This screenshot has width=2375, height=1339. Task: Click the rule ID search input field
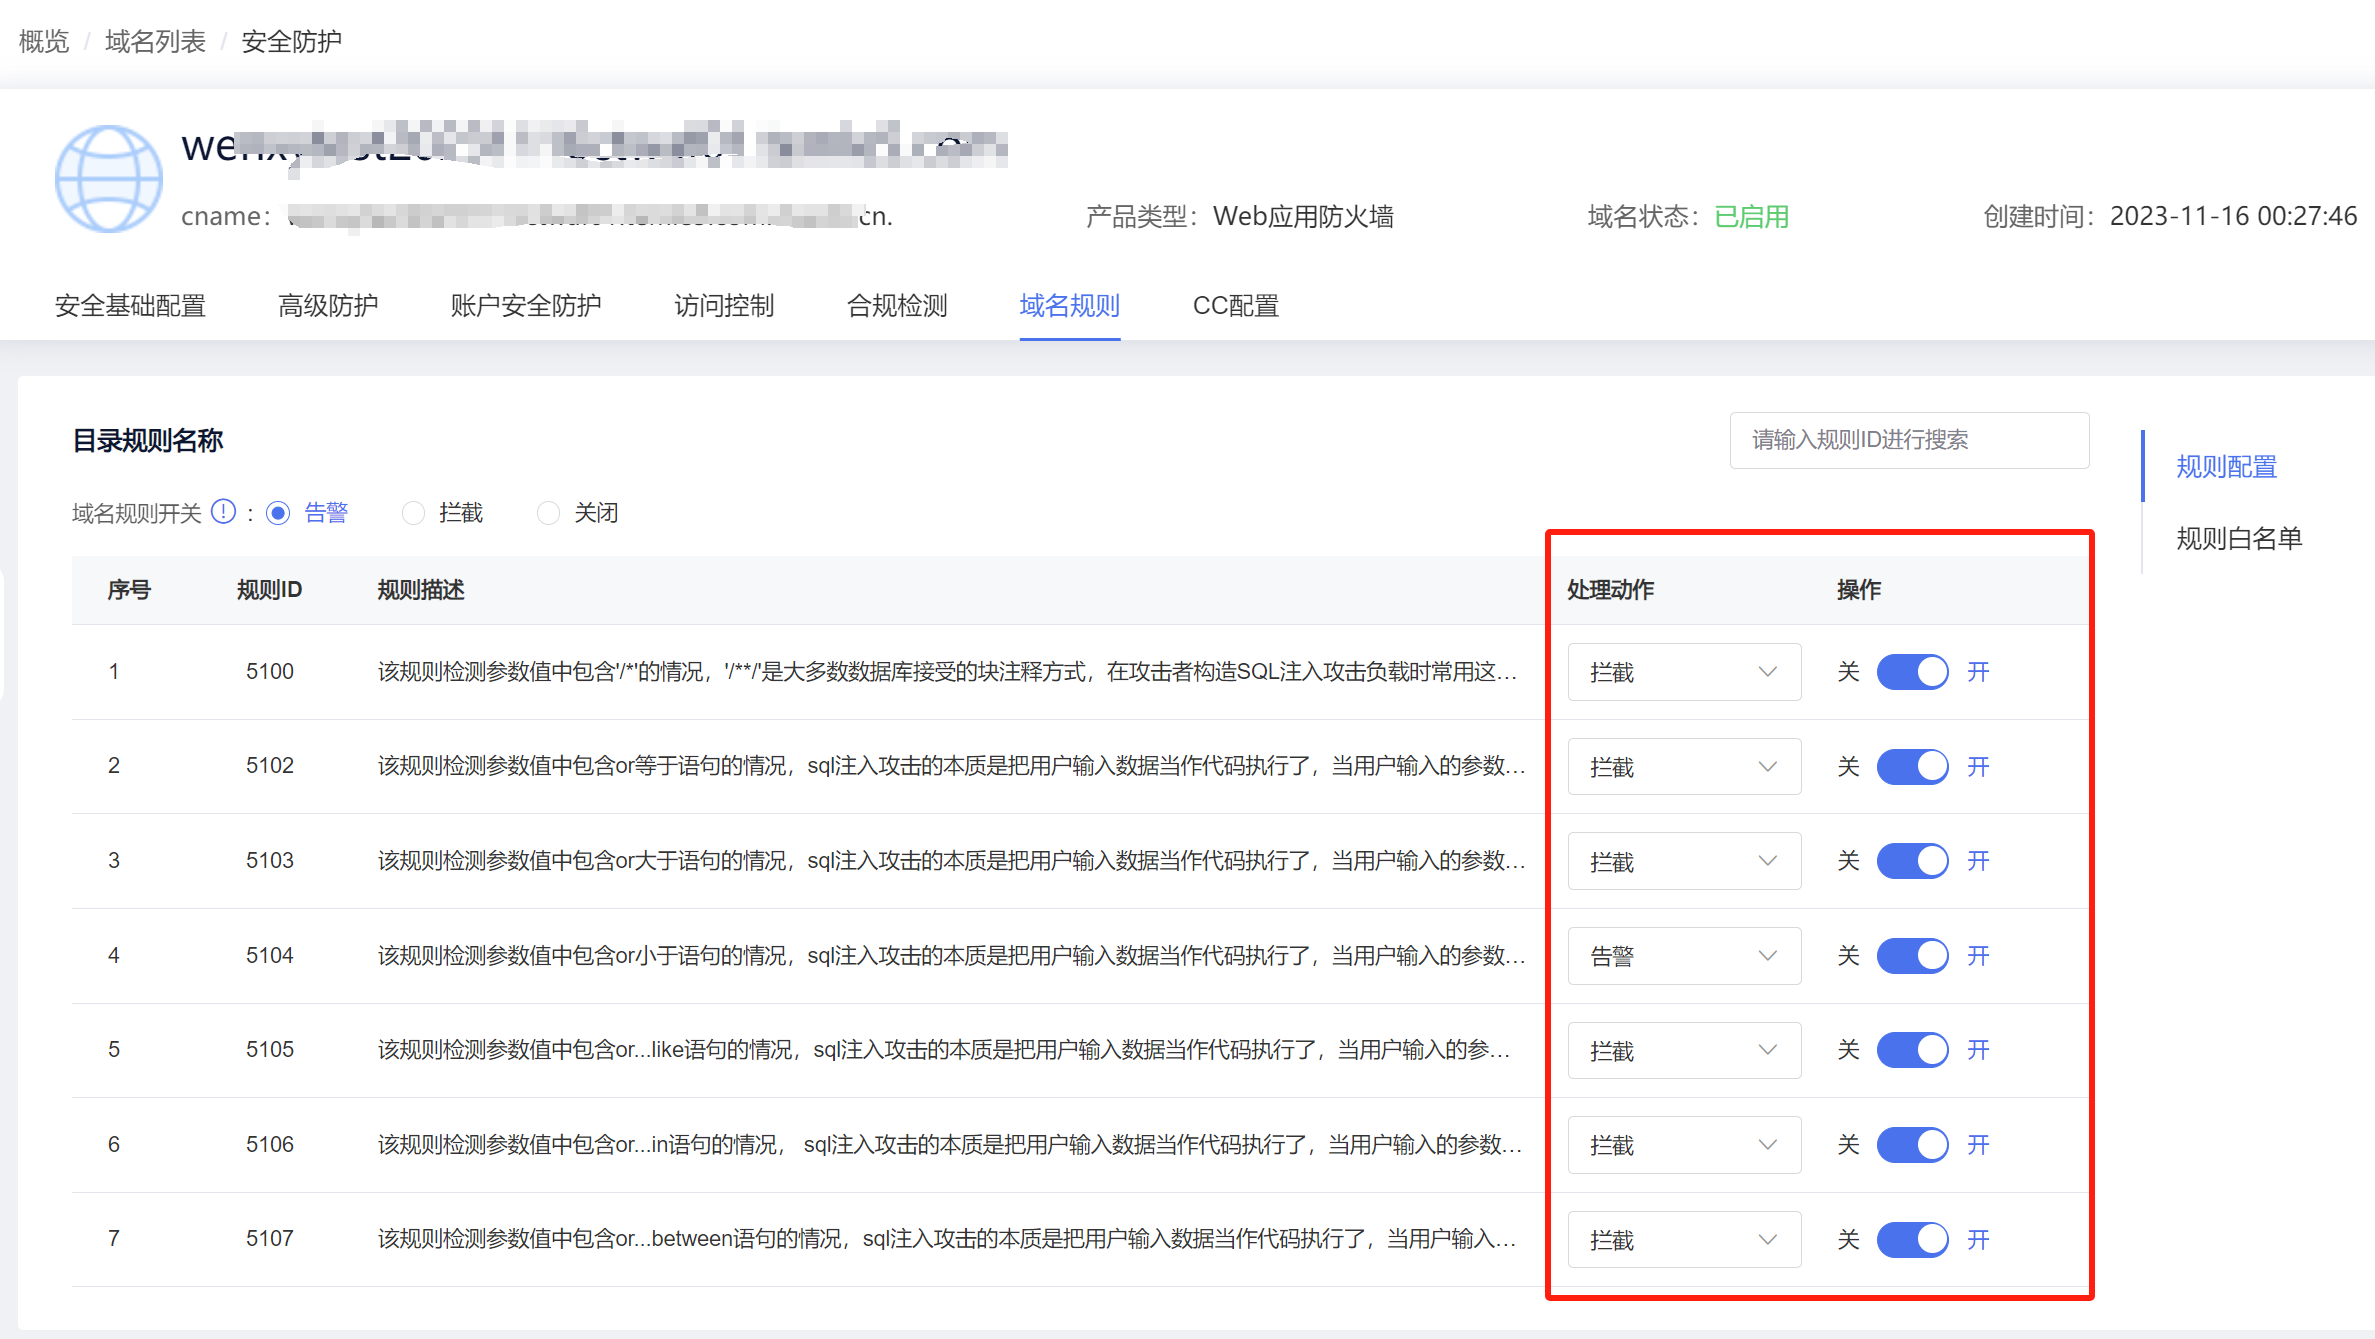click(1908, 440)
